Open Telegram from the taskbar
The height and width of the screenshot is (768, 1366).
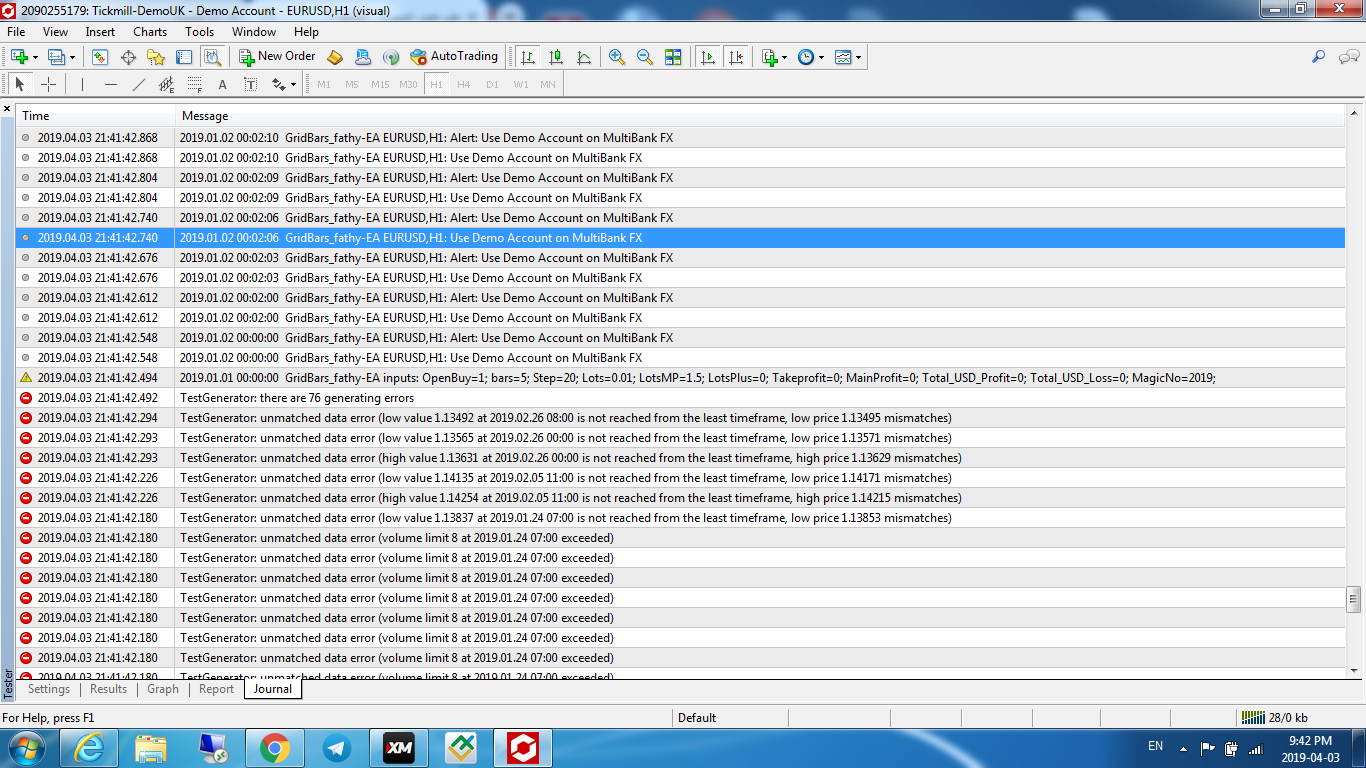pyautogui.click(x=336, y=748)
